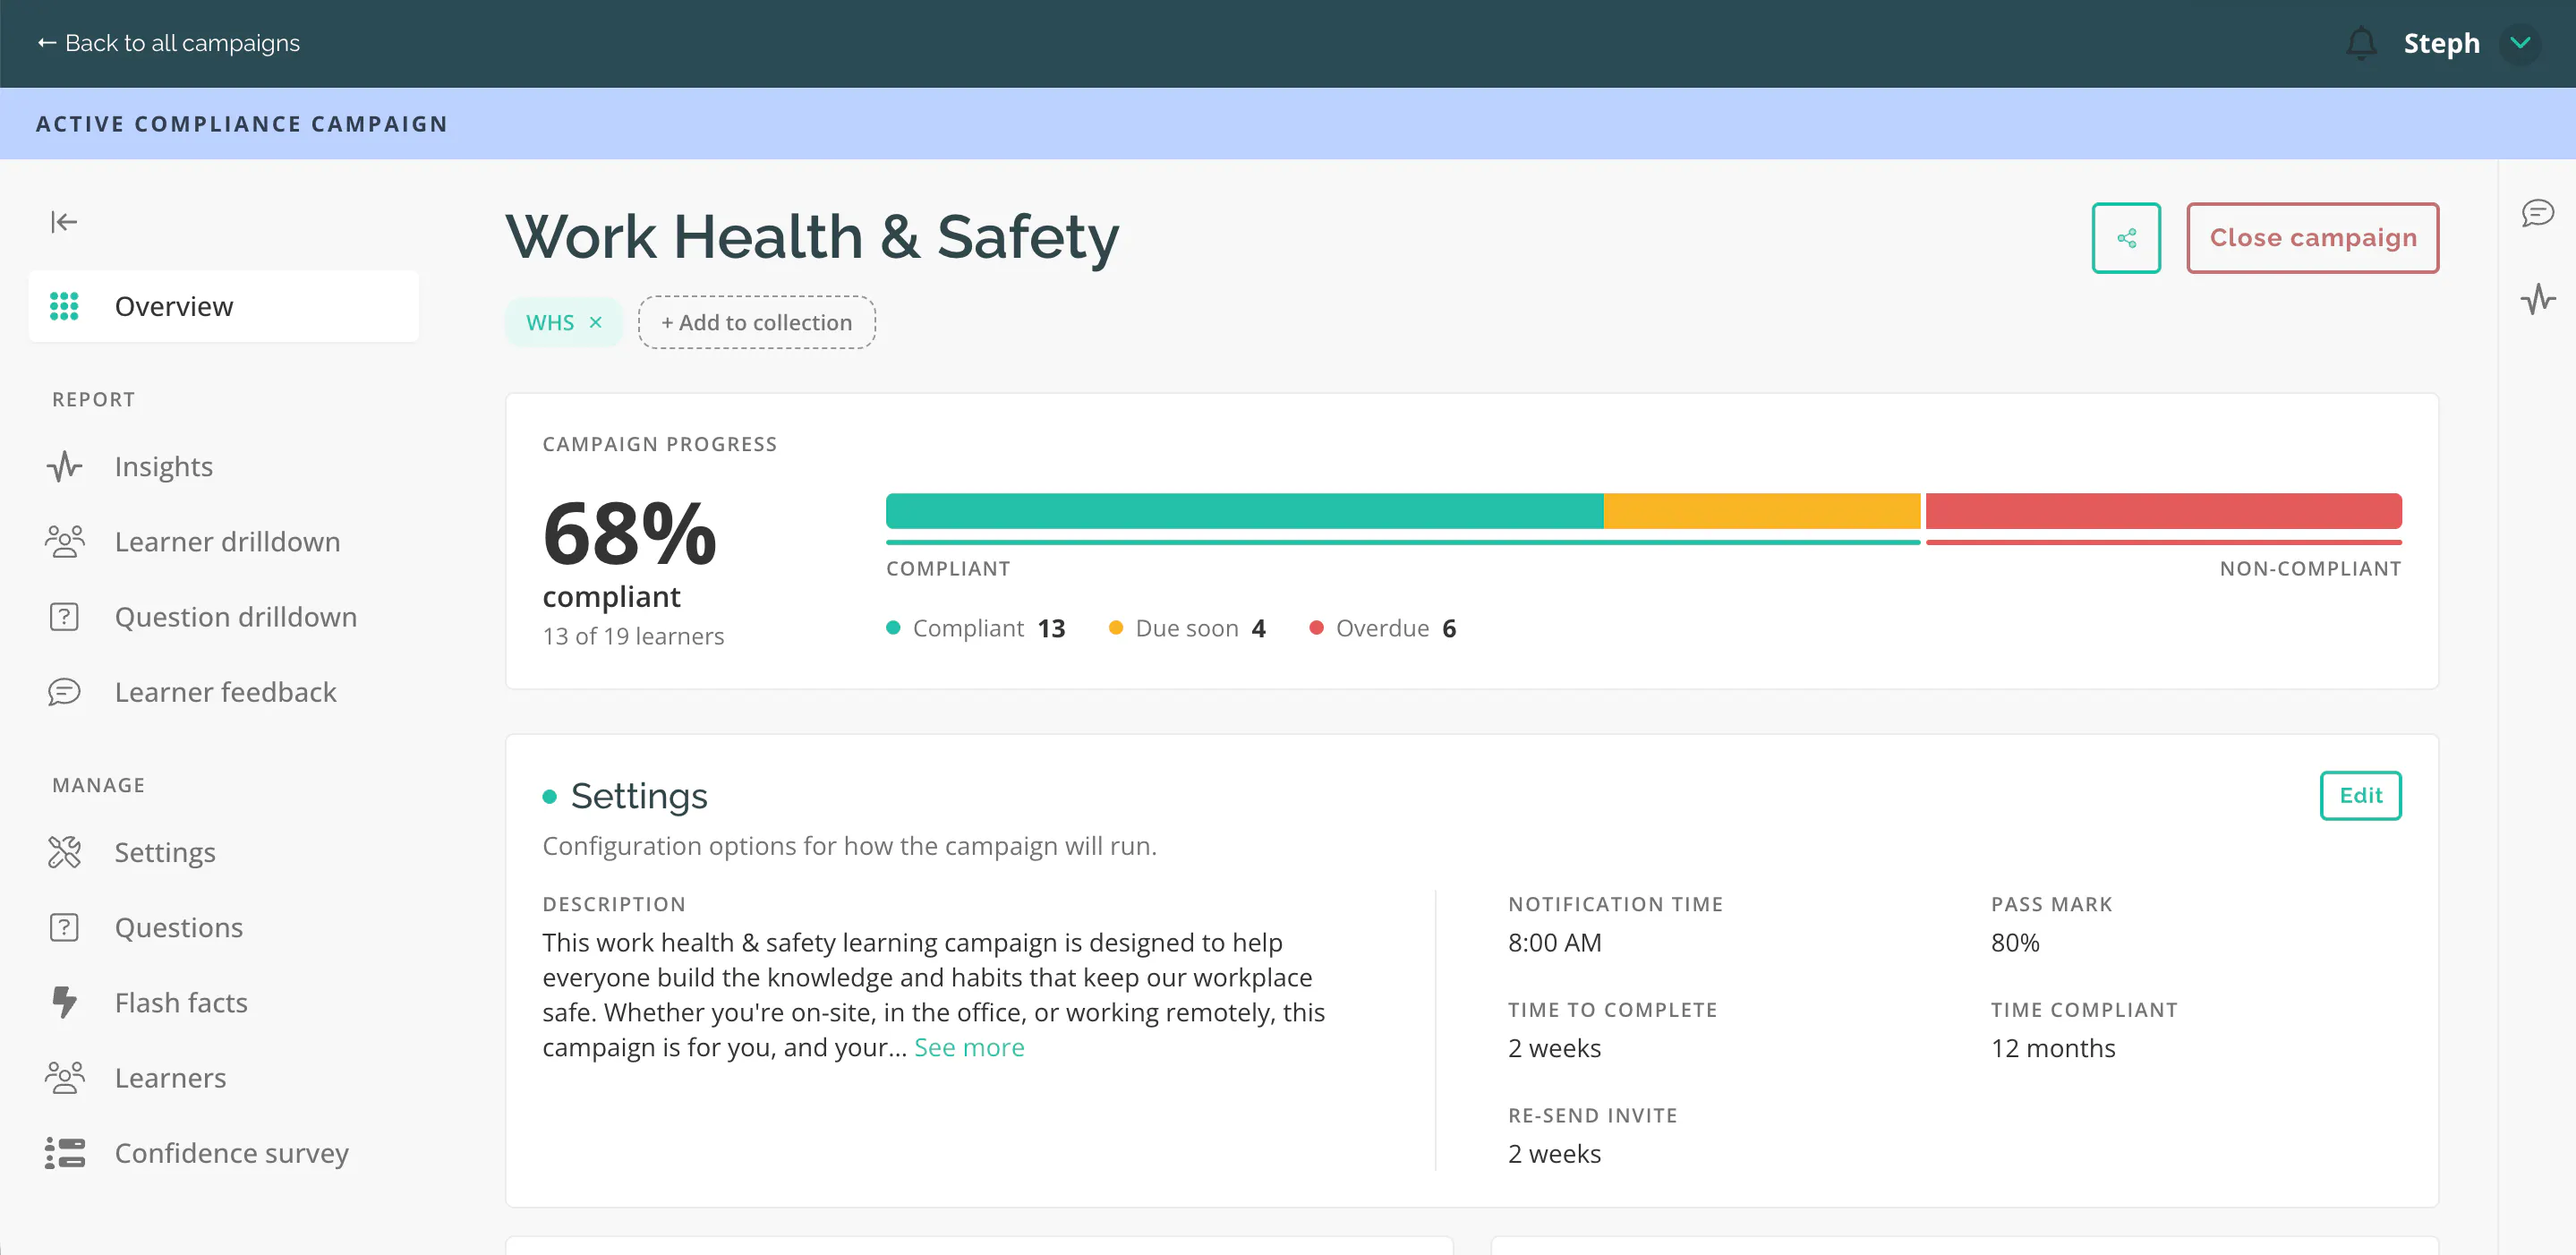The height and width of the screenshot is (1255, 2576).
Task: Open the activity pulse icon on right rail
Action: [x=2538, y=298]
